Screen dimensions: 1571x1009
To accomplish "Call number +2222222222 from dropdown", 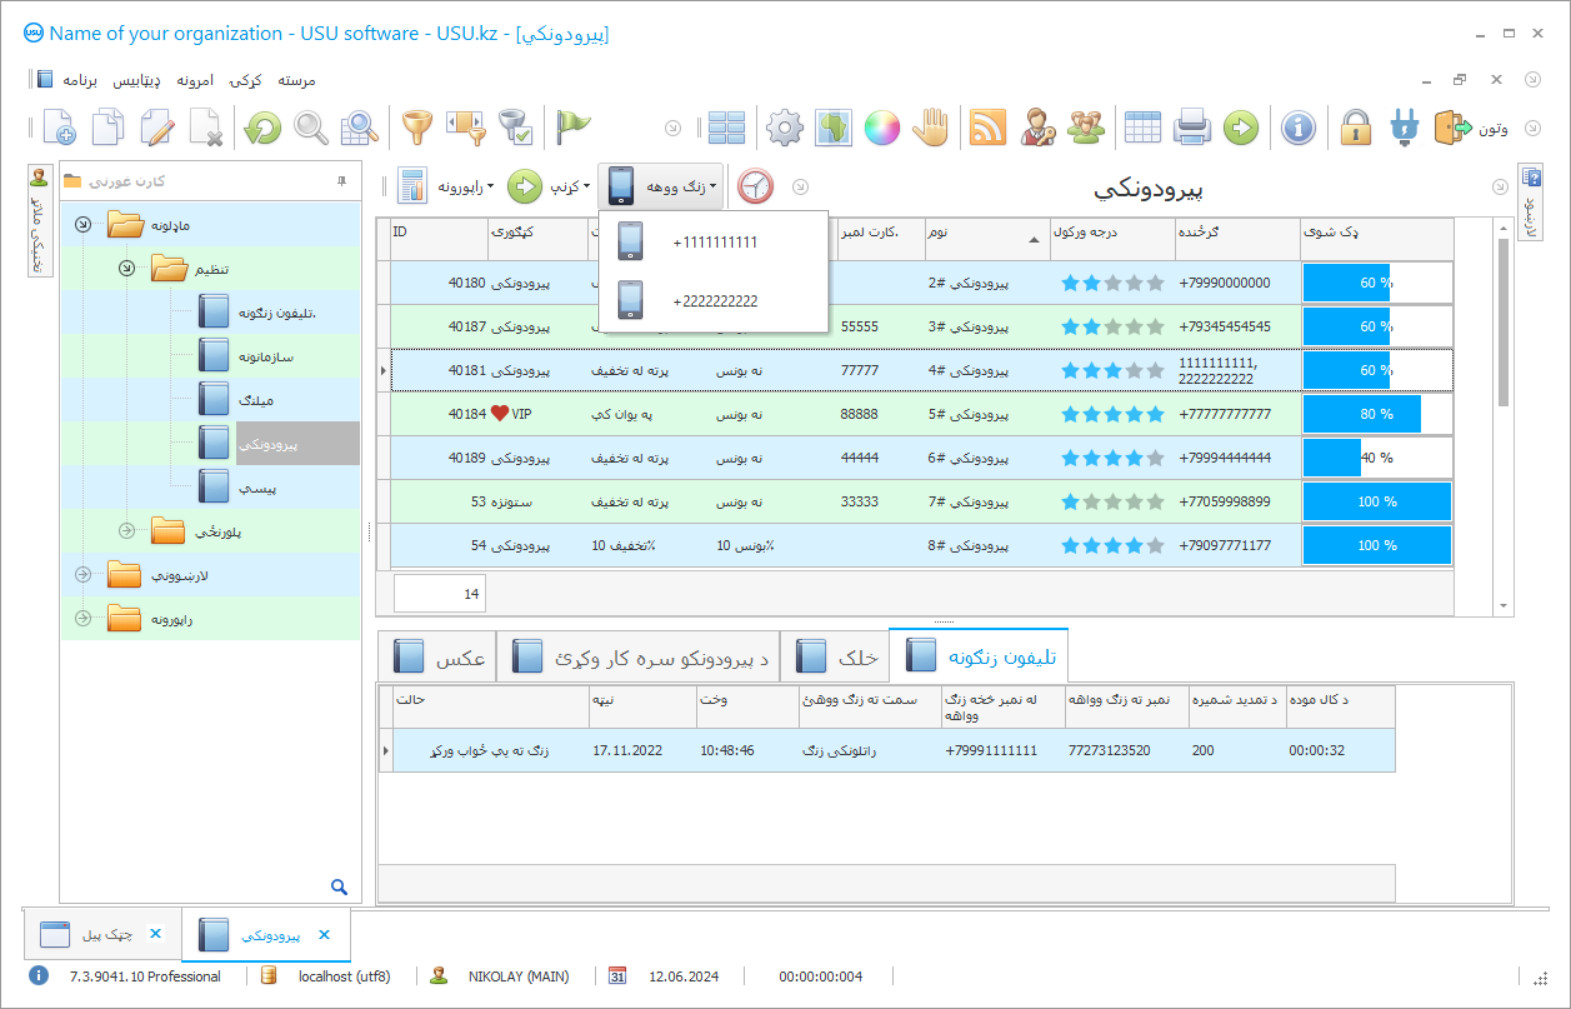I will (x=714, y=301).
